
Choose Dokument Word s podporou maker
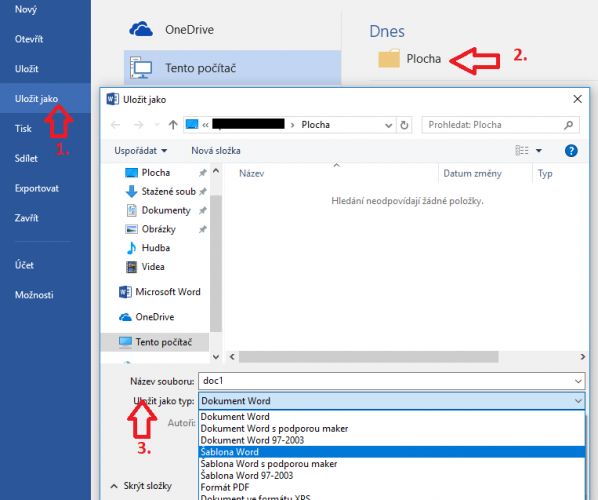[392, 428]
